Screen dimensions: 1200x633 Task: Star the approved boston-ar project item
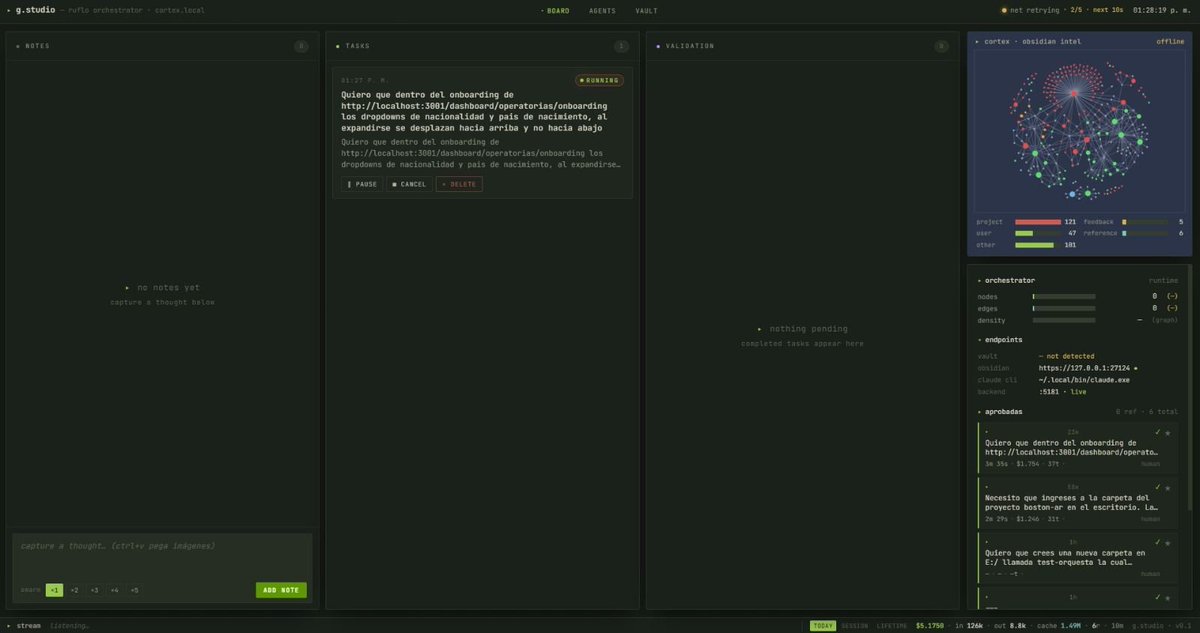click(1167, 488)
